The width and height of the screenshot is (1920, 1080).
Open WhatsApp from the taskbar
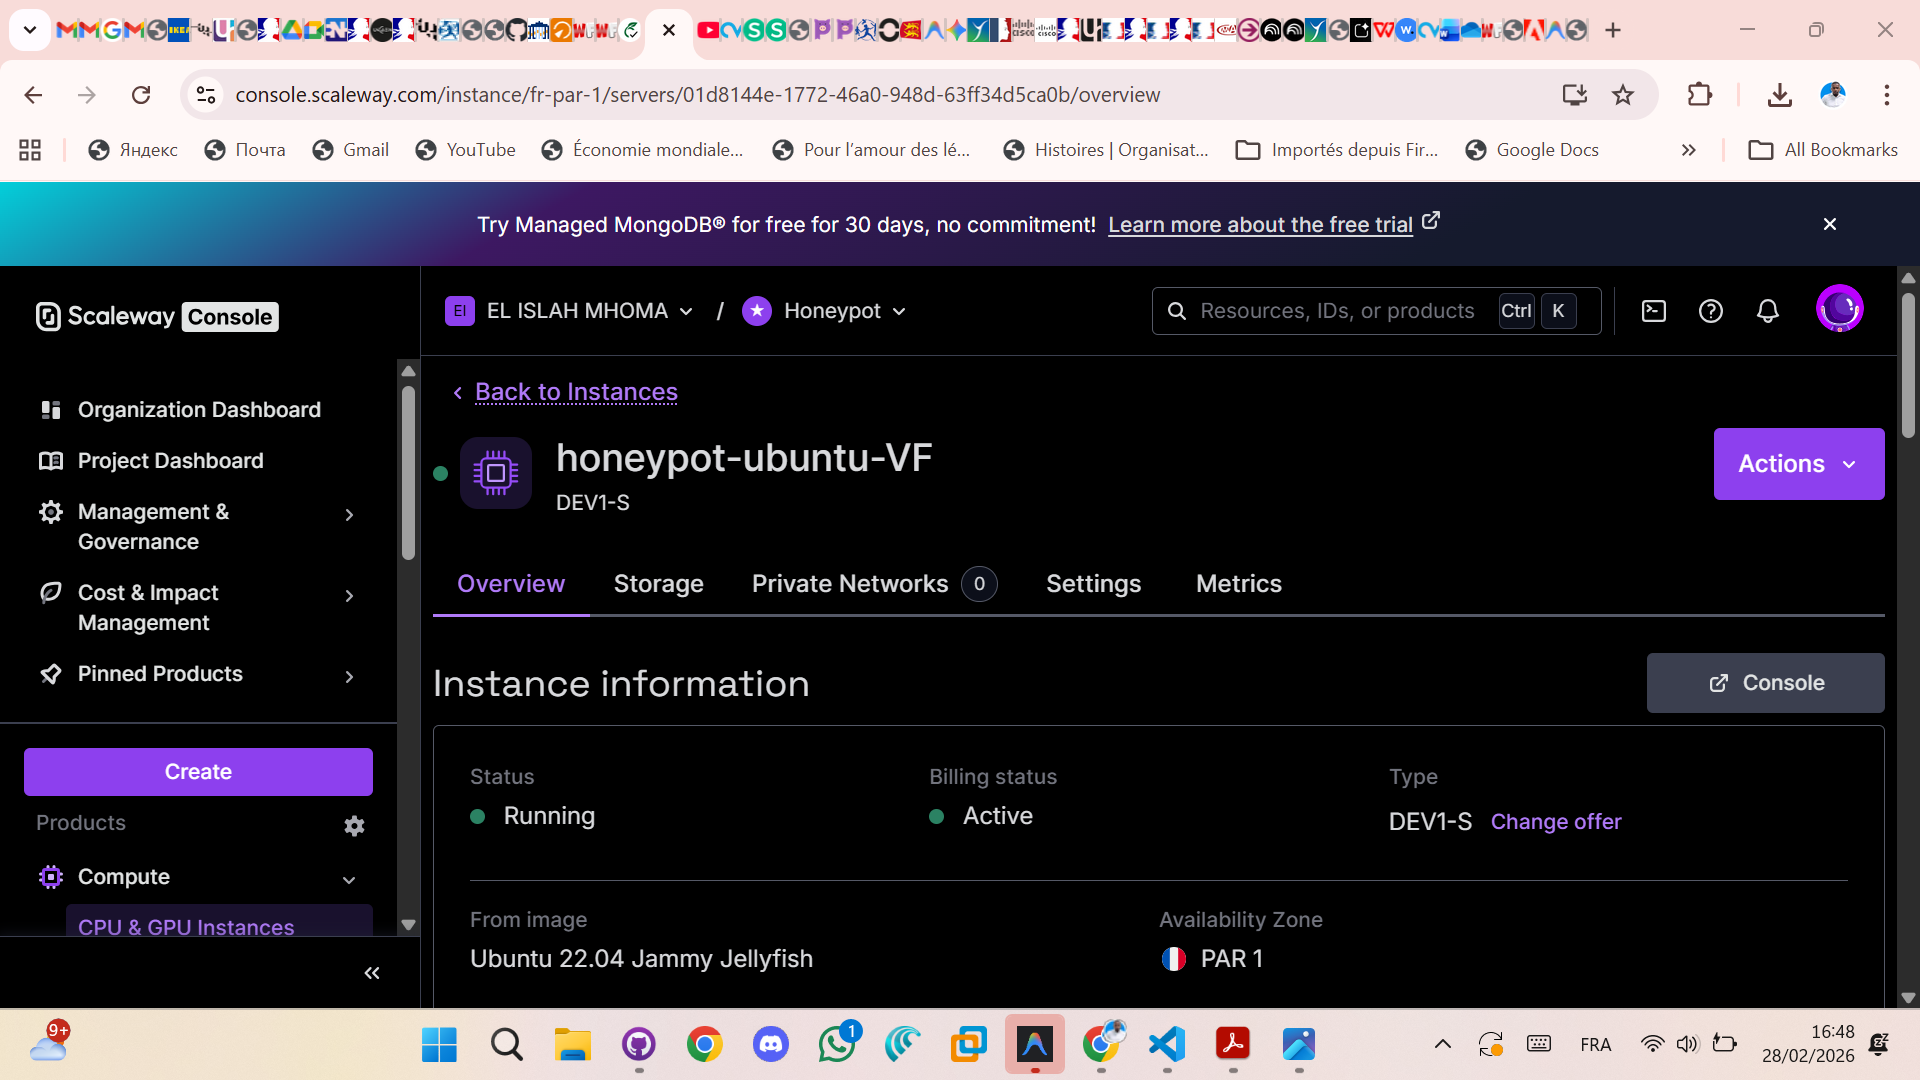[x=838, y=1044]
